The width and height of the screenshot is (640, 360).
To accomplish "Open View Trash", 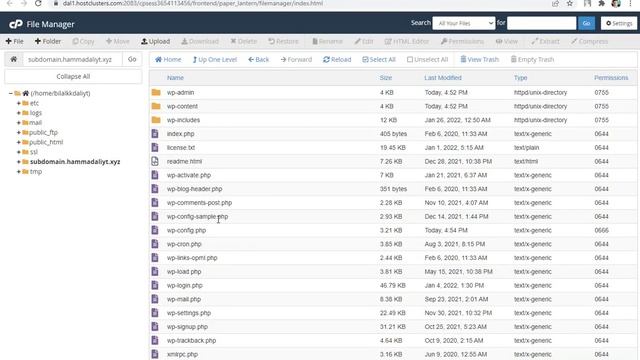I will [x=480, y=60].
